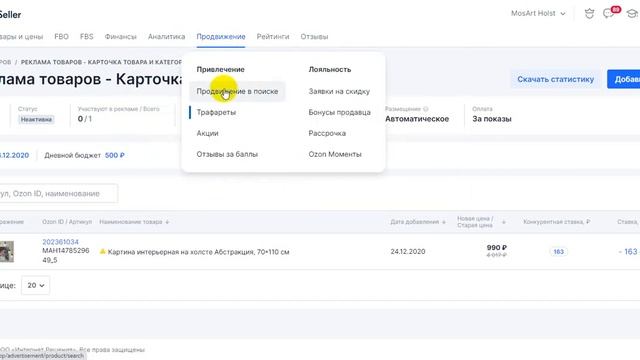This screenshot has width=640, height=360.
Task: Open product link 202361034
Action: (x=60, y=242)
